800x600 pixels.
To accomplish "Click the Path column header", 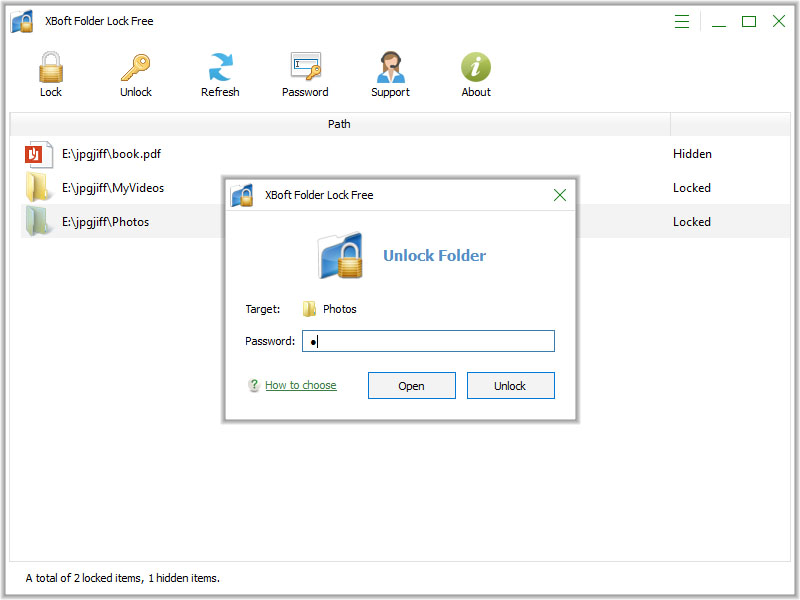I will click(x=339, y=124).
